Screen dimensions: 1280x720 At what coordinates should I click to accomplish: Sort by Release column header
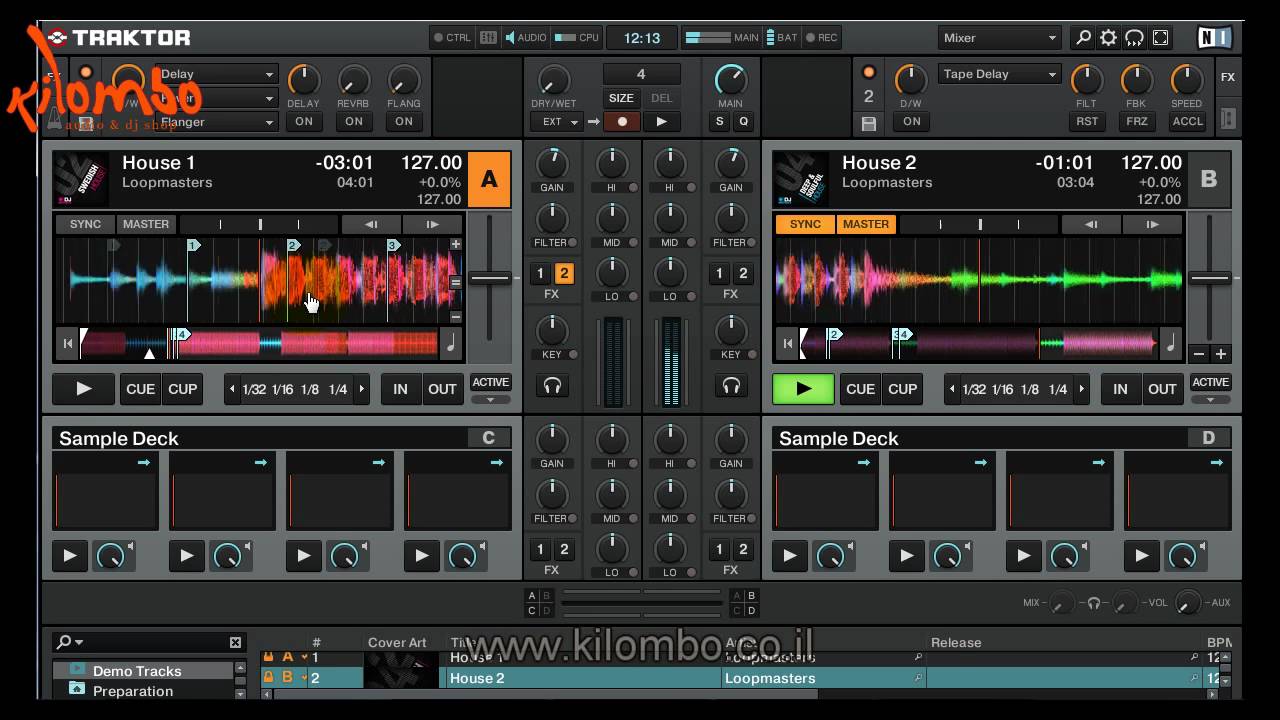pos(956,643)
